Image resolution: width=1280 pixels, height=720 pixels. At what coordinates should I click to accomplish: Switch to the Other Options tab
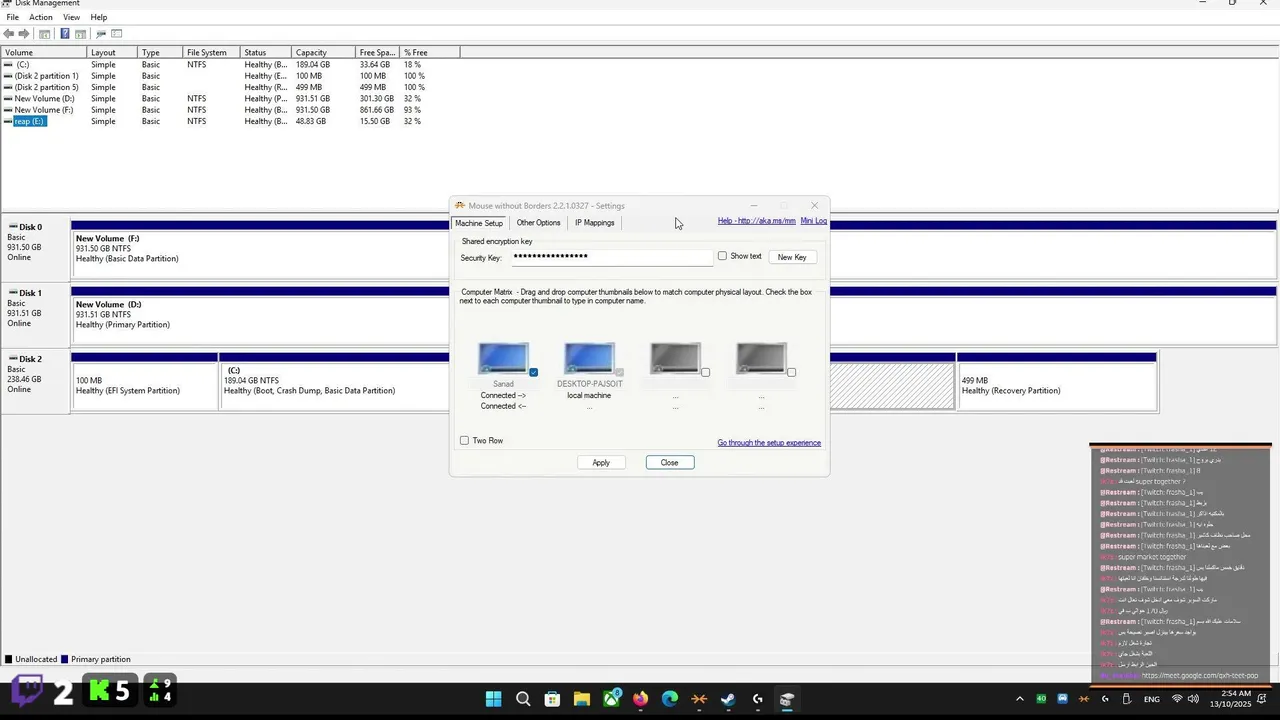click(538, 223)
